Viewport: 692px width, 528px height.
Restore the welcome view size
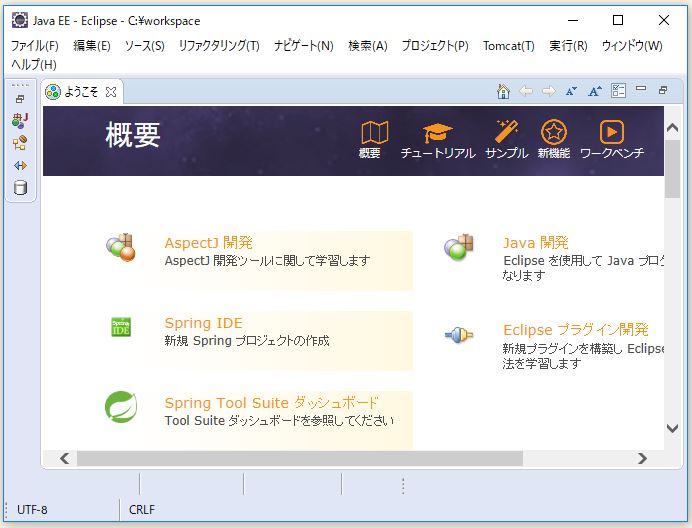point(662,90)
